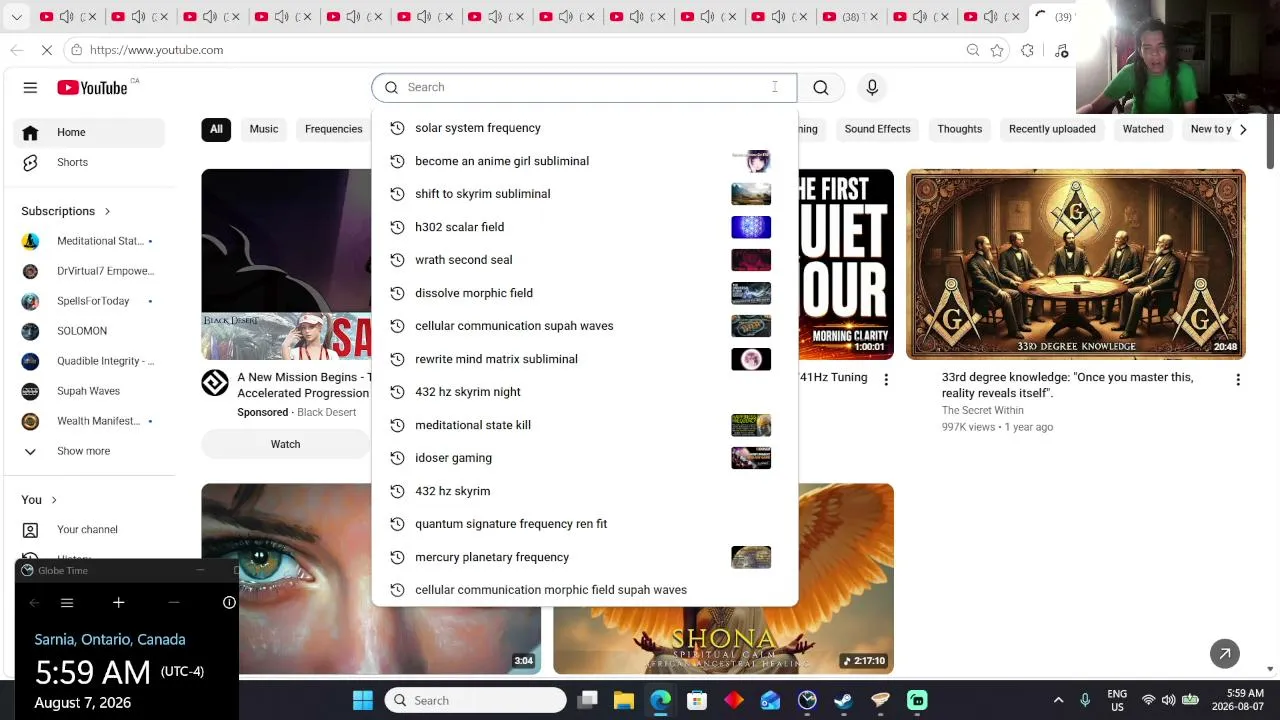Open the browser media control music icon
Viewport: 1280px width, 720px height.
[1062, 50]
